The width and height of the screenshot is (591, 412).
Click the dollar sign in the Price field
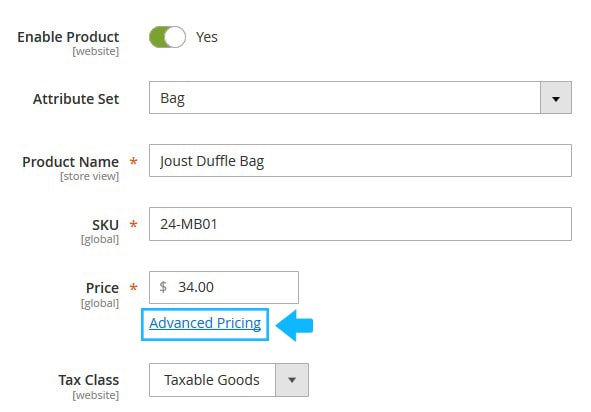pos(163,287)
